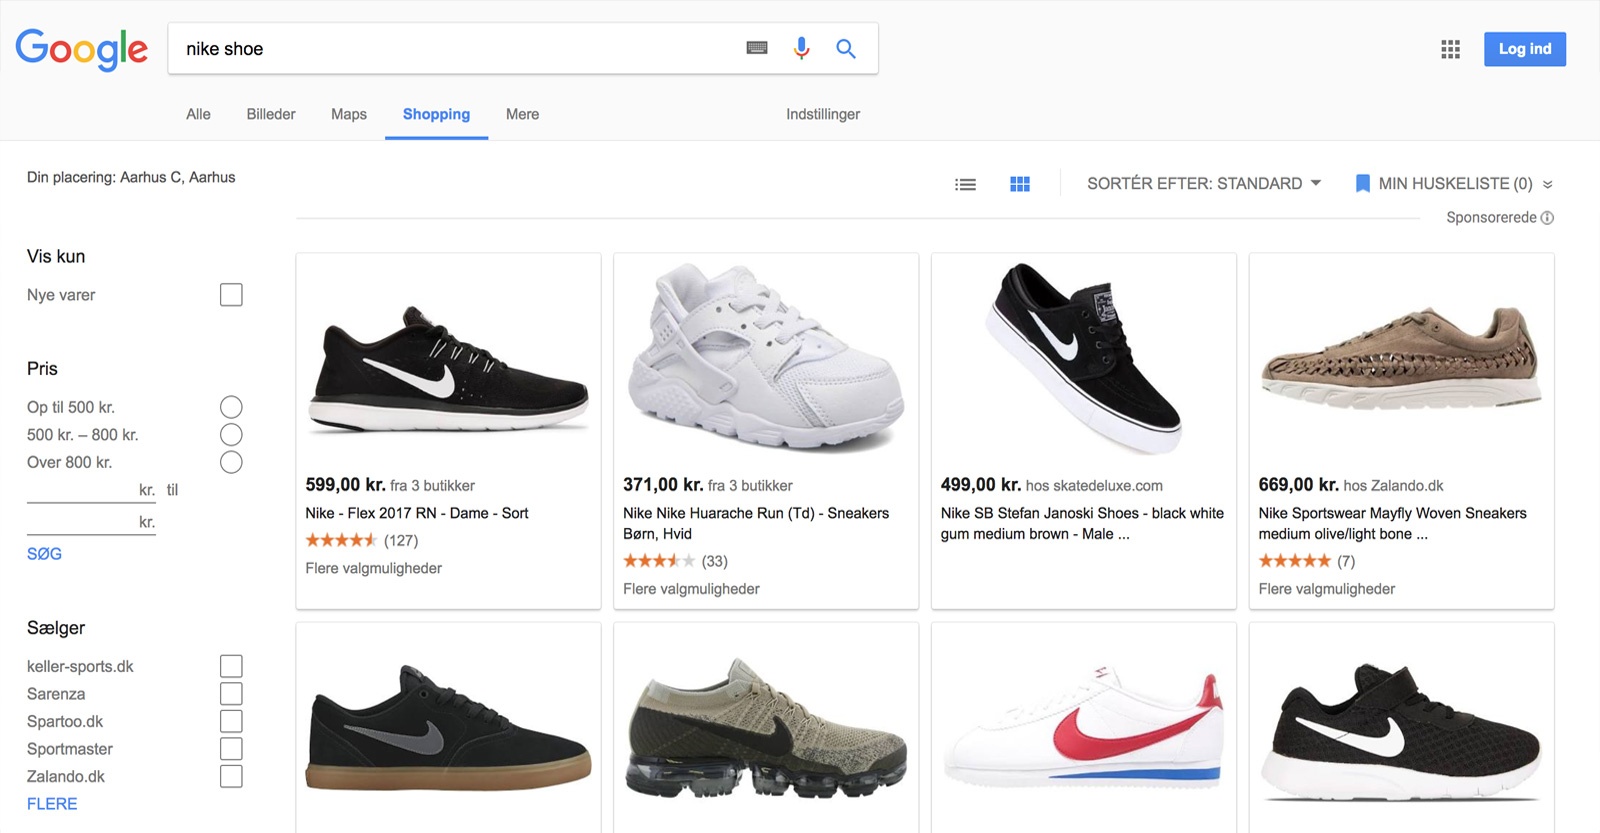Click price 669,00 kr.

(1298, 485)
